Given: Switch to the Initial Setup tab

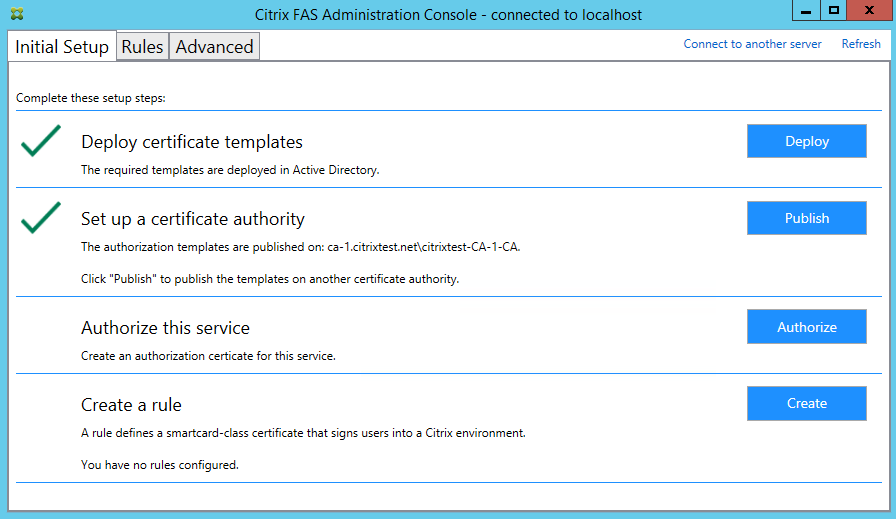Looking at the screenshot, I should click(62, 47).
